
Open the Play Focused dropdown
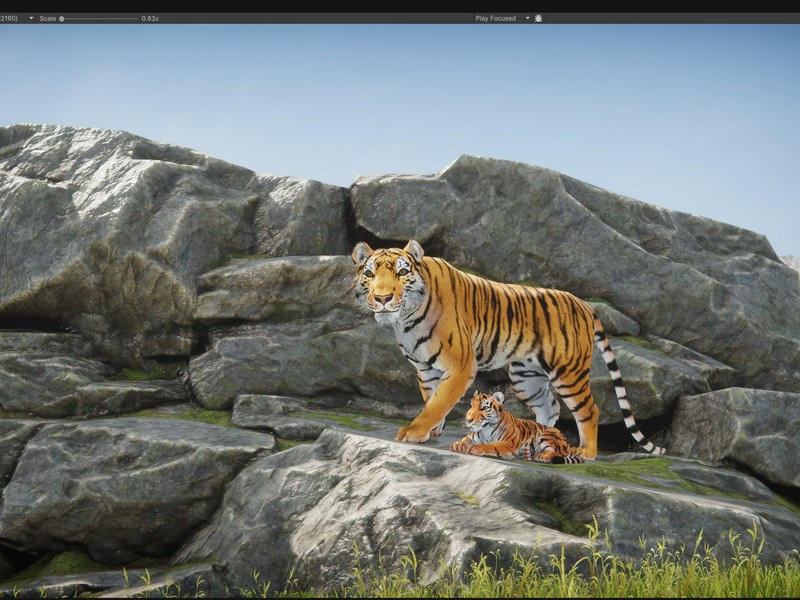coord(502,18)
